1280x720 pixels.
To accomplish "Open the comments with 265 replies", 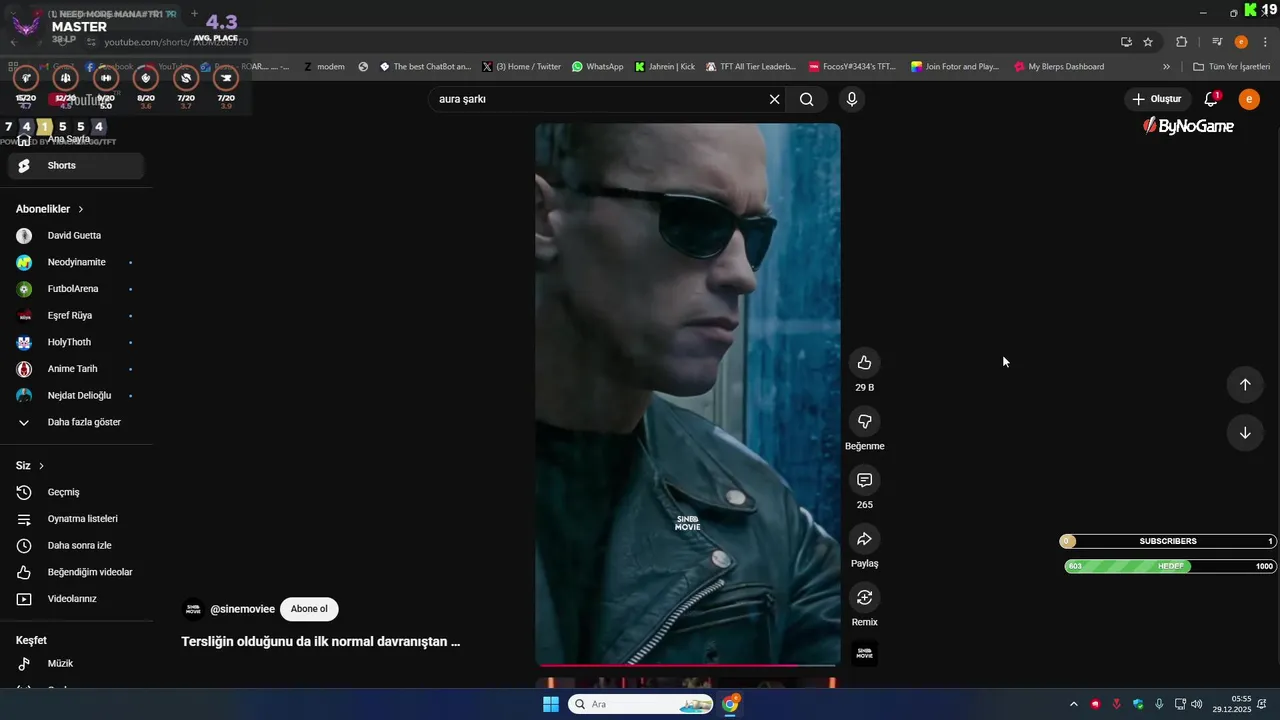I will point(864,480).
